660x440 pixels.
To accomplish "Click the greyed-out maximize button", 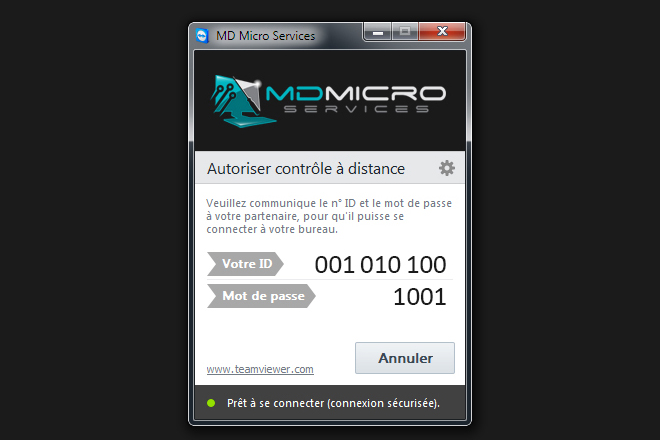I will pyautogui.click(x=405, y=32).
